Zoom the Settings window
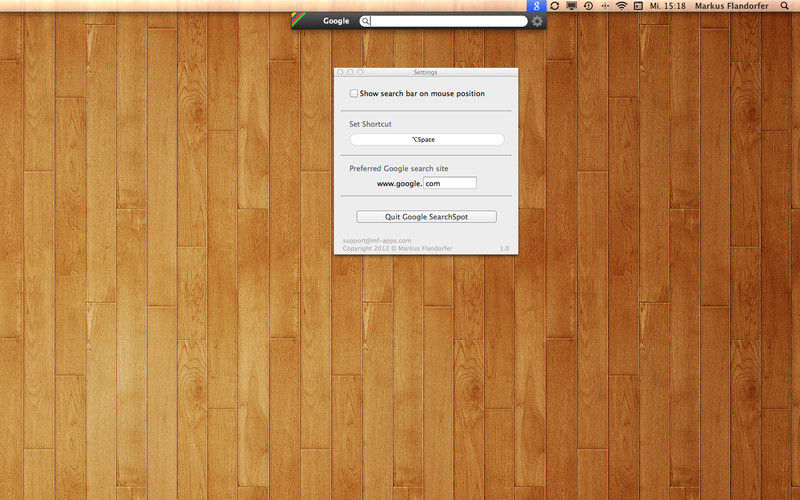800x500 pixels. [360, 72]
